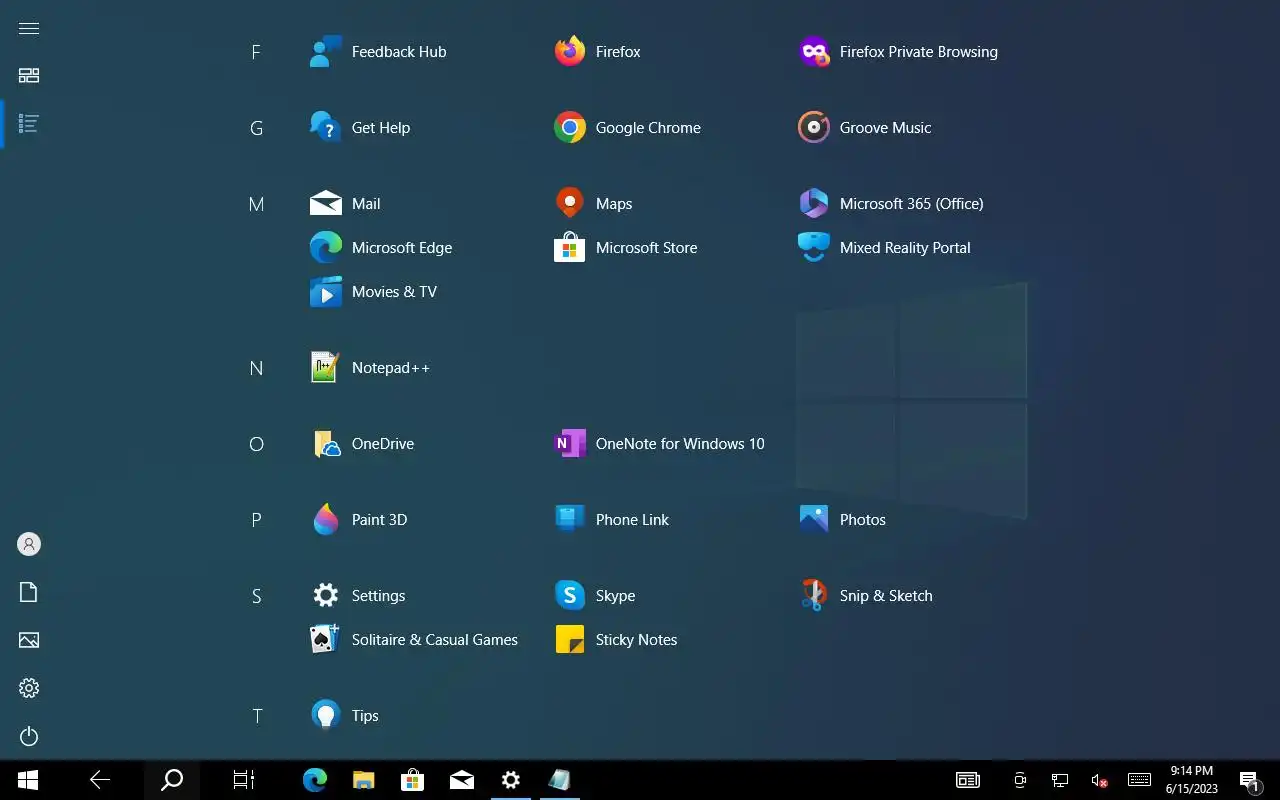The image size is (1280, 800).
Task: Open Phone Link
Action: [x=611, y=520]
